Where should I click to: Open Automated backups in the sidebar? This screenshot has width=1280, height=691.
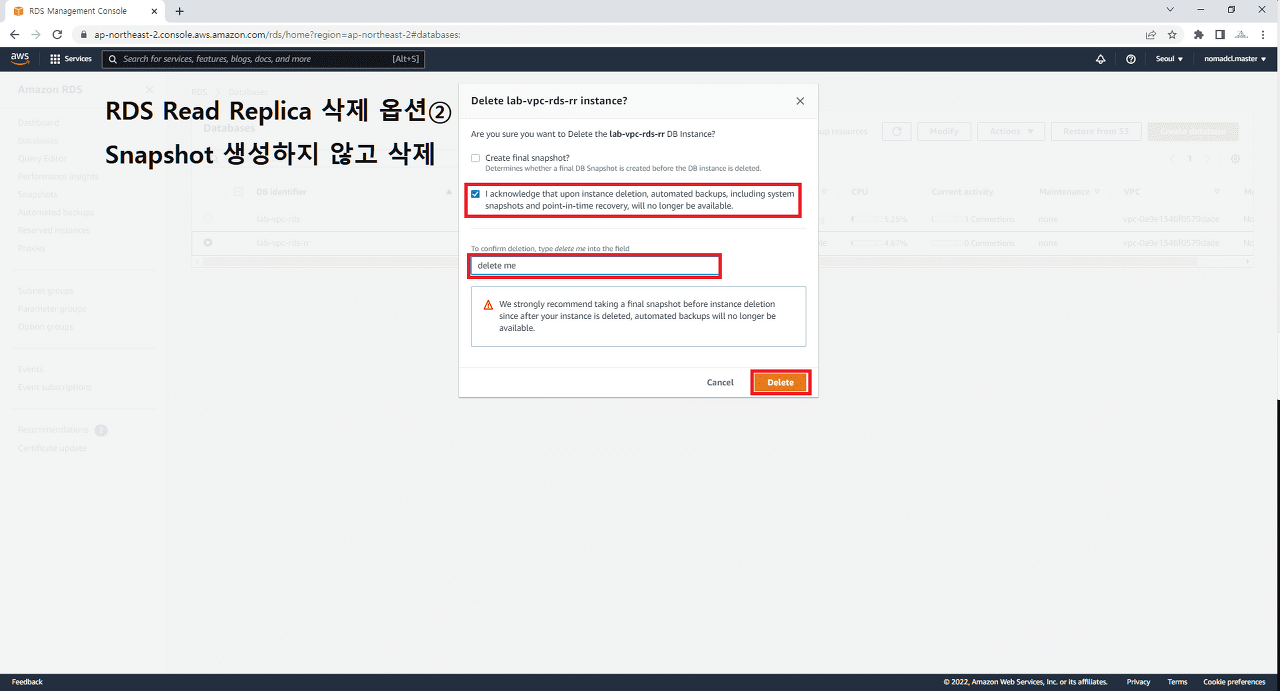56,212
